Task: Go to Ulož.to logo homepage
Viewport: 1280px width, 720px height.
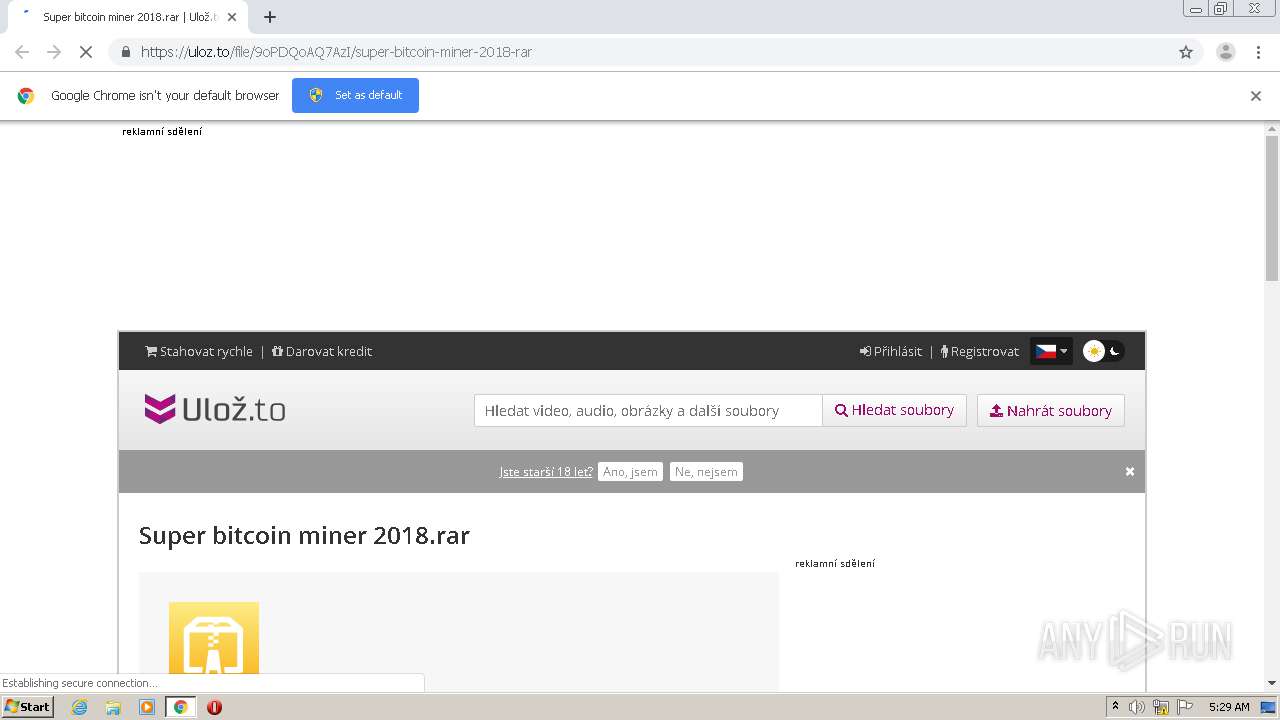Action: coord(215,409)
